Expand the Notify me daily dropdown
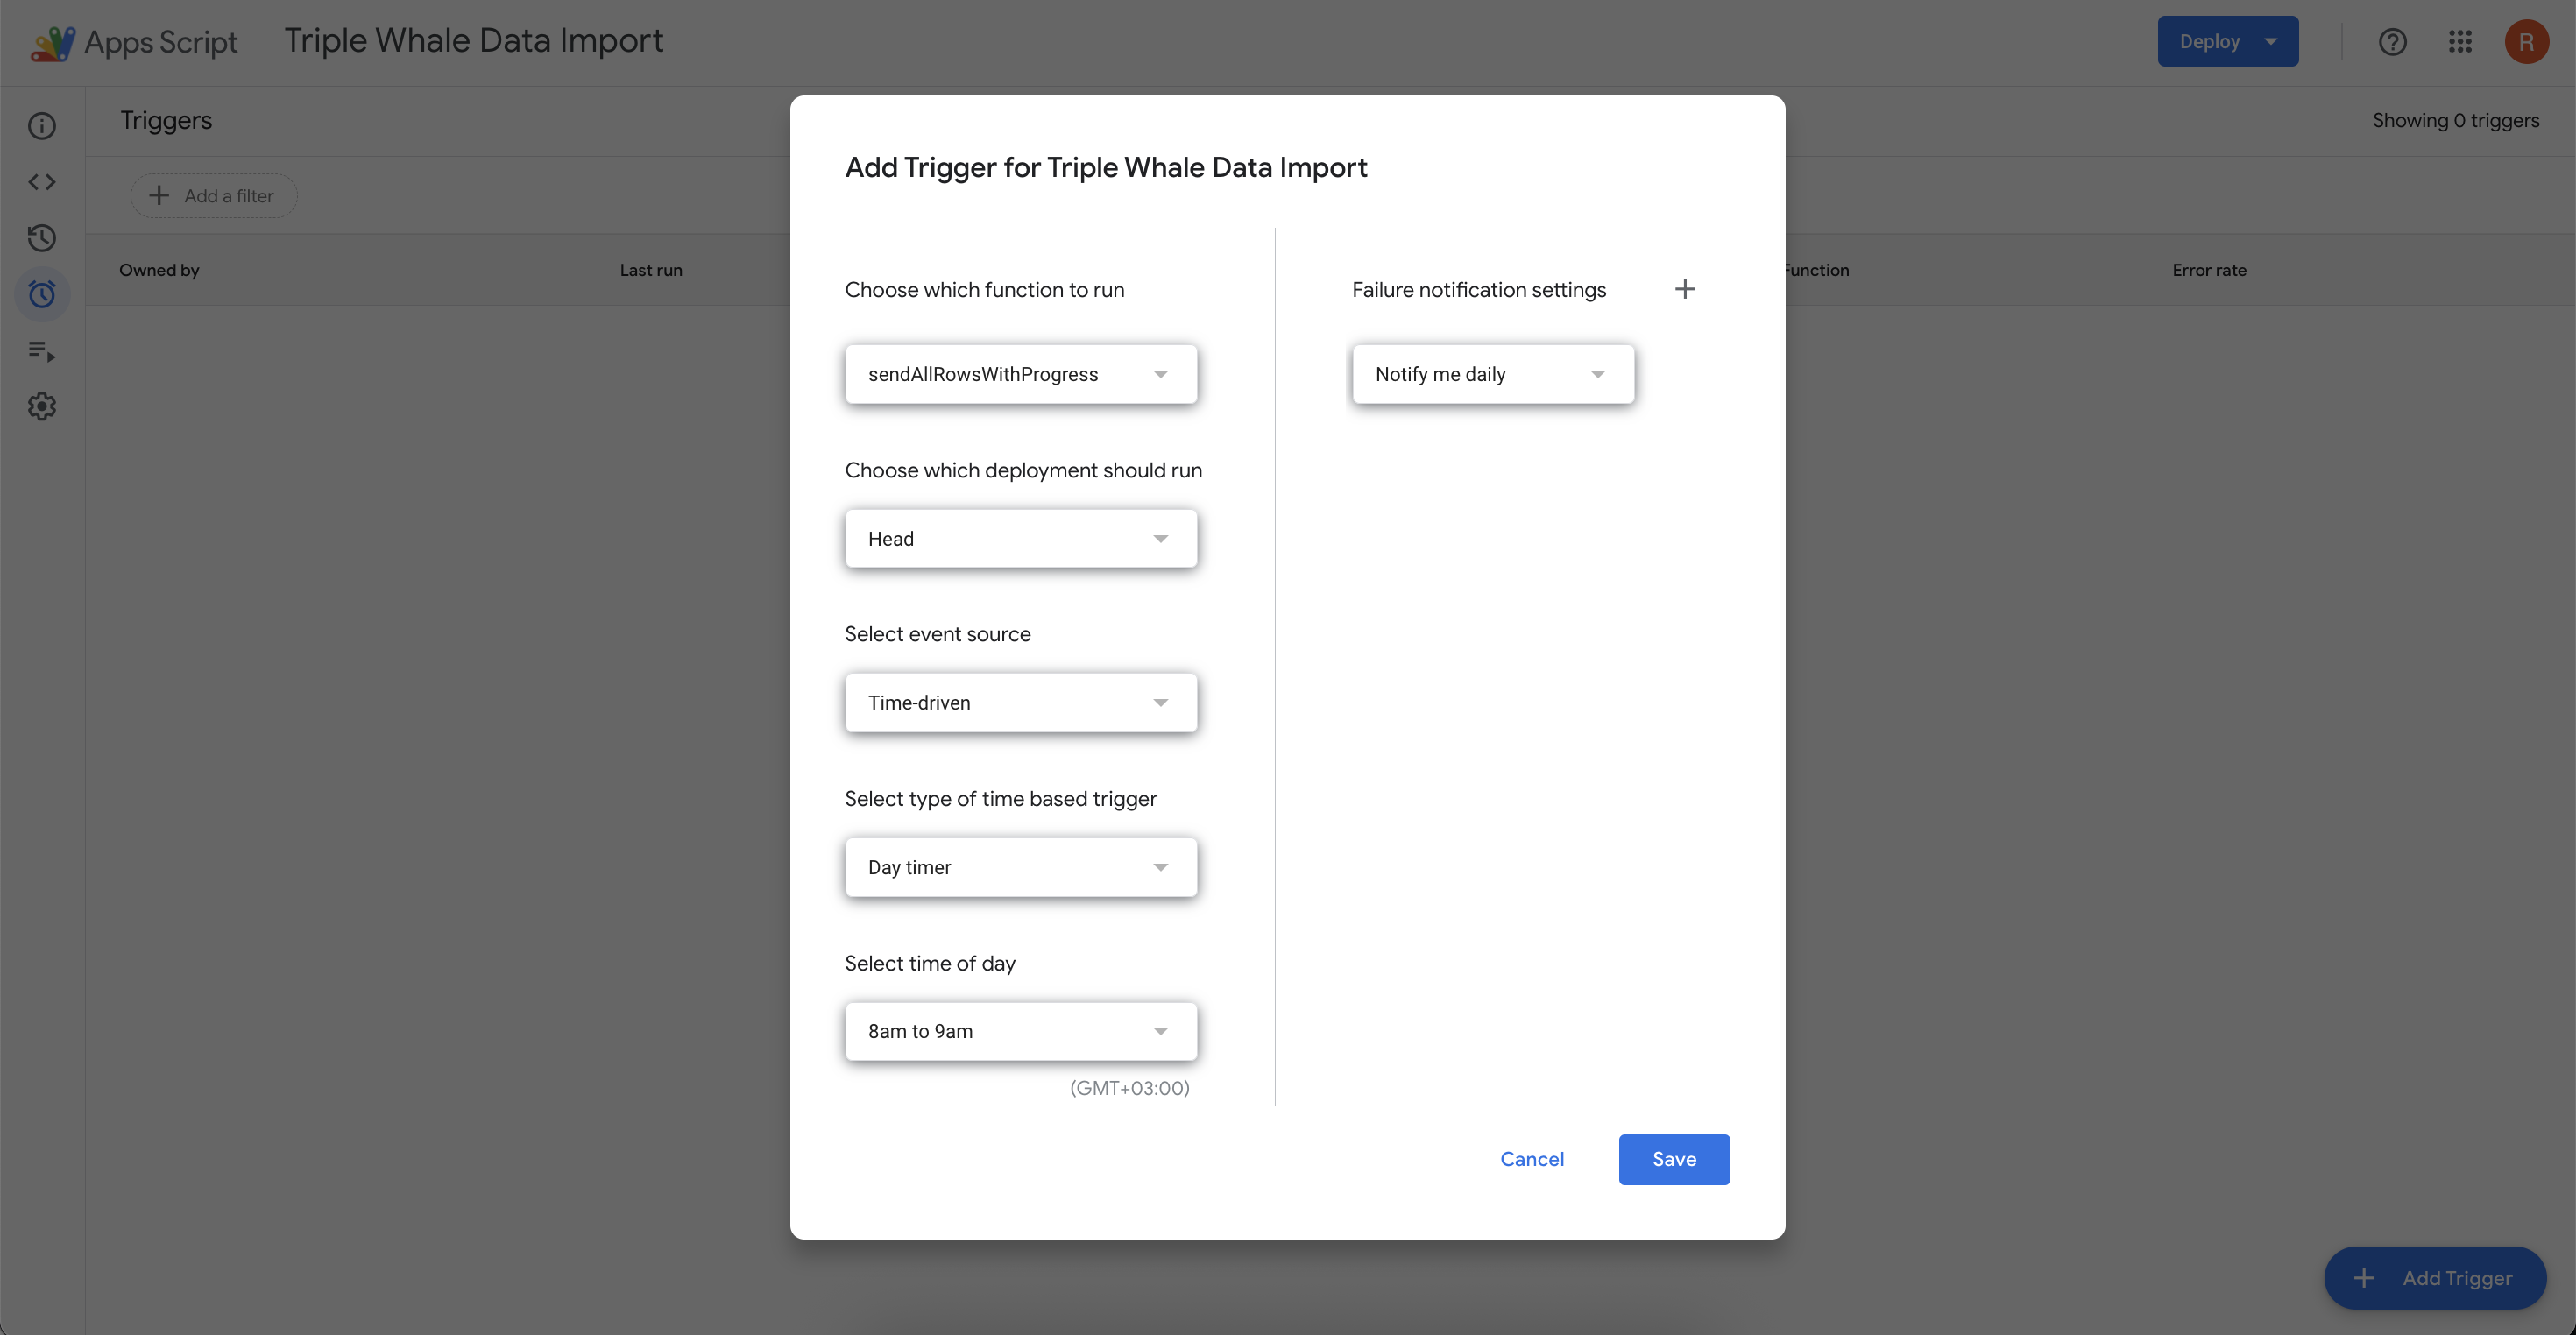This screenshot has width=2576, height=1335. pyautogui.click(x=1492, y=374)
